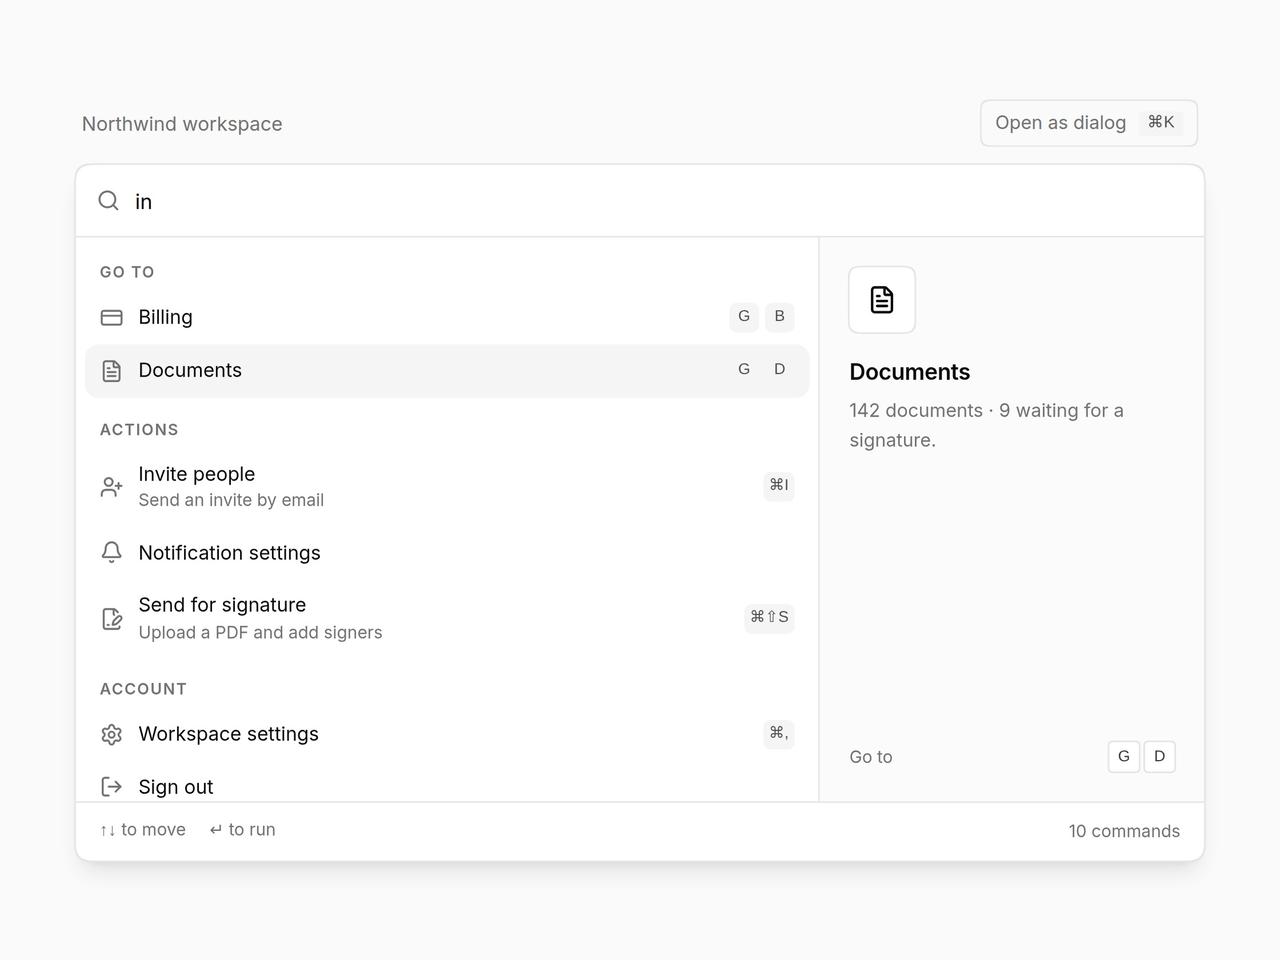Select the Billing command

point(447,317)
